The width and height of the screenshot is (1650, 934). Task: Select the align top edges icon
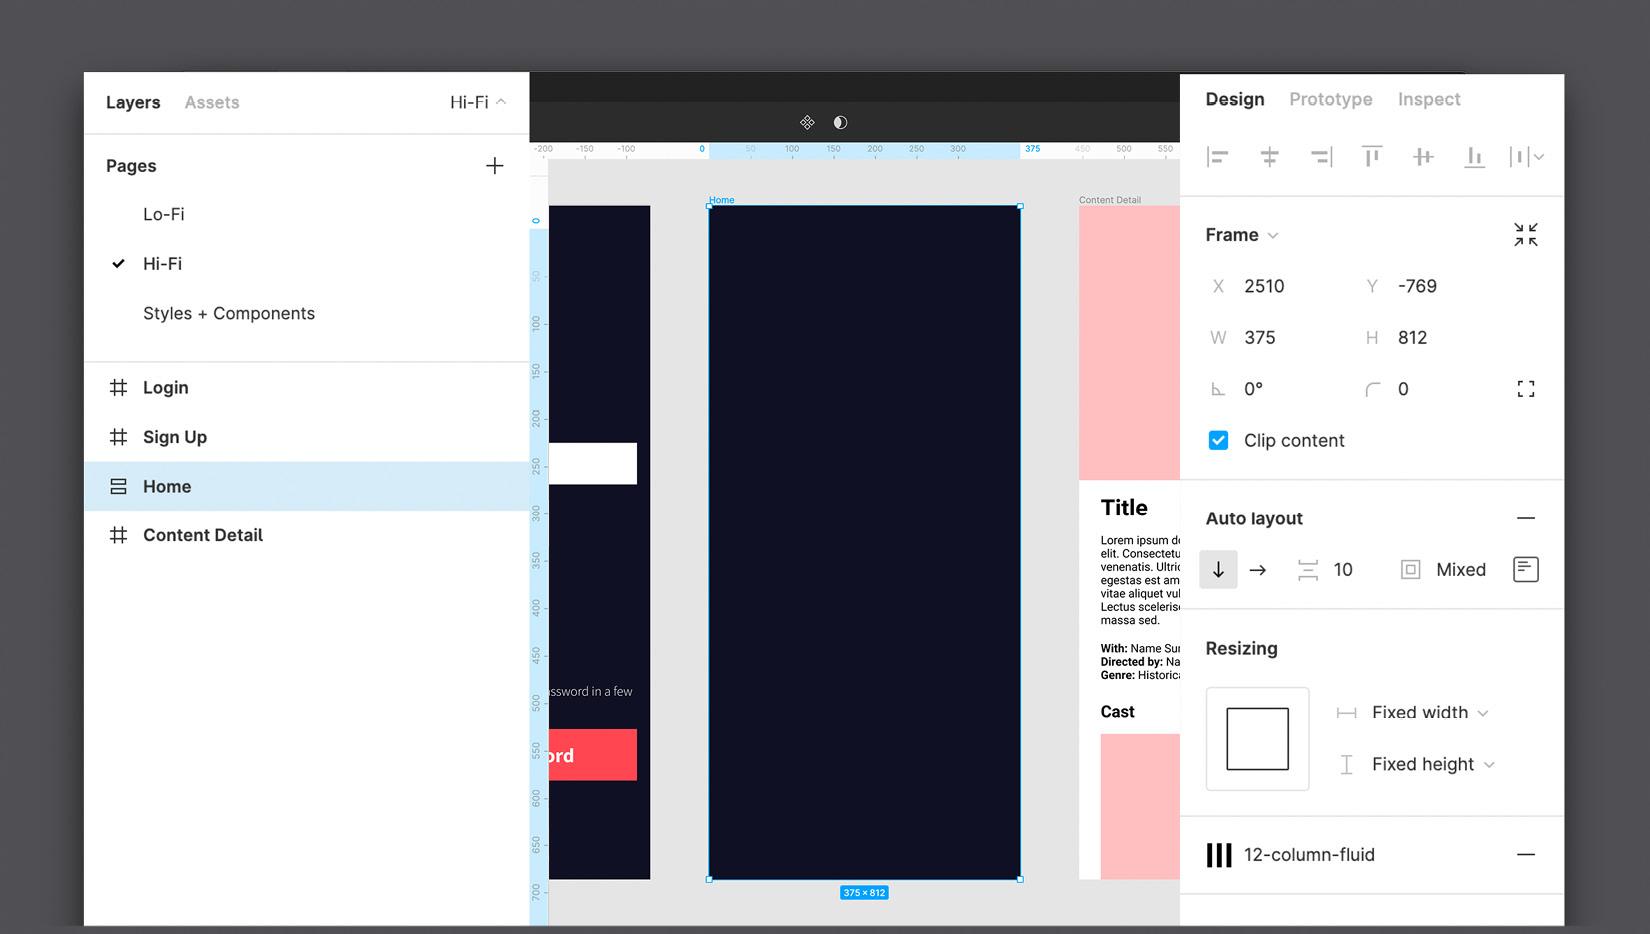(x=1371, y=157)
